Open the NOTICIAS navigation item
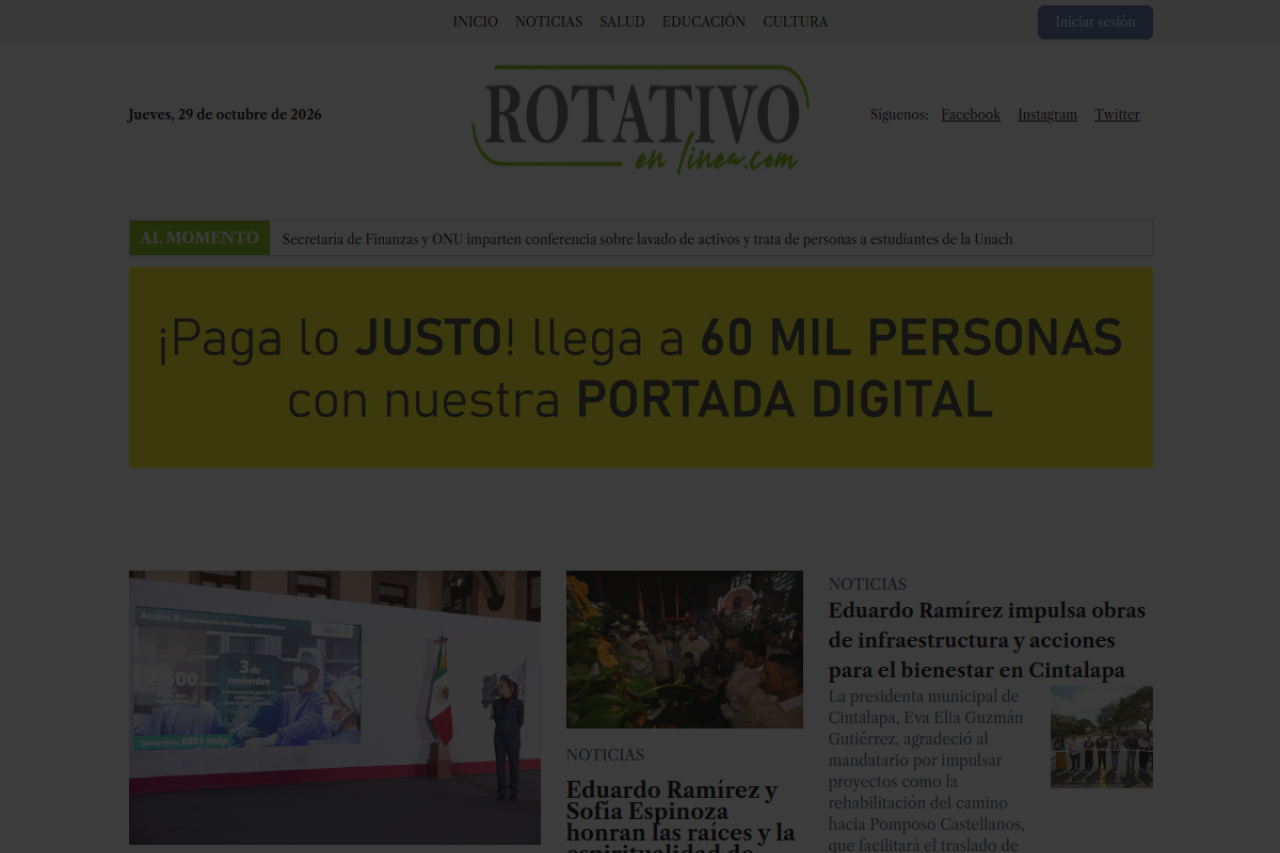The image size is (1280, 853). 549,22
